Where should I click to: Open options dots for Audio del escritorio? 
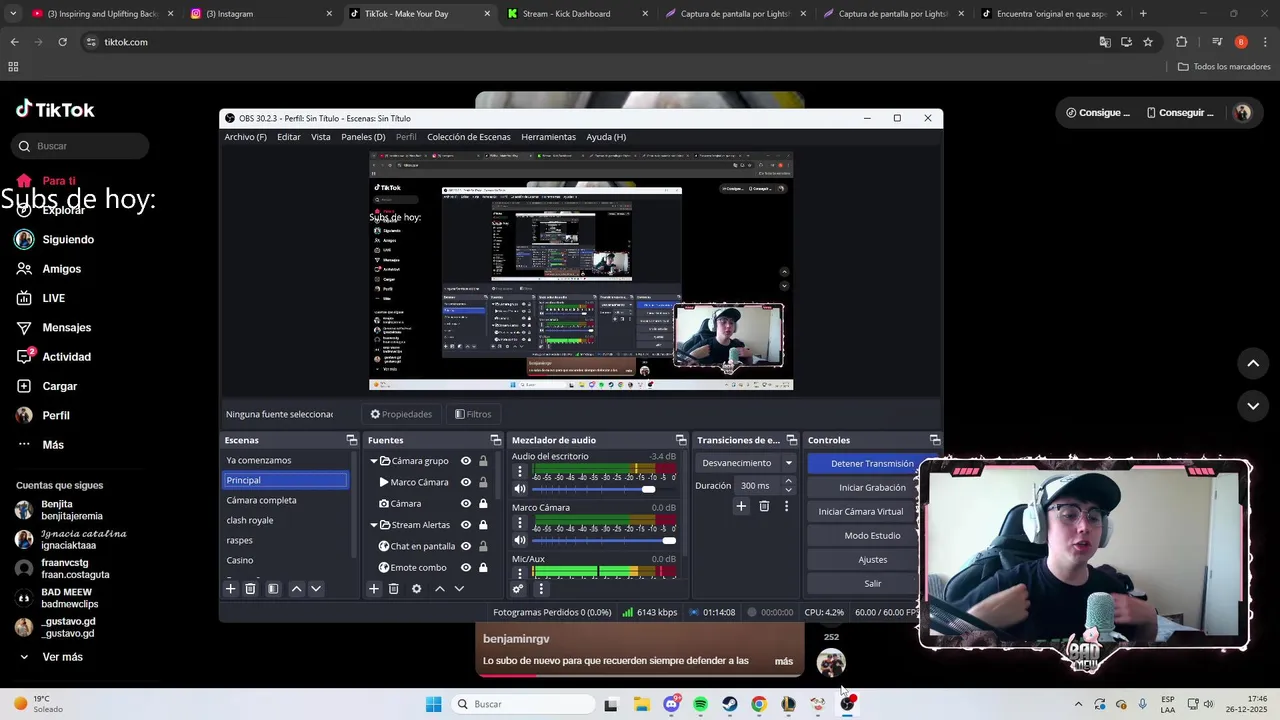(519, 471)
